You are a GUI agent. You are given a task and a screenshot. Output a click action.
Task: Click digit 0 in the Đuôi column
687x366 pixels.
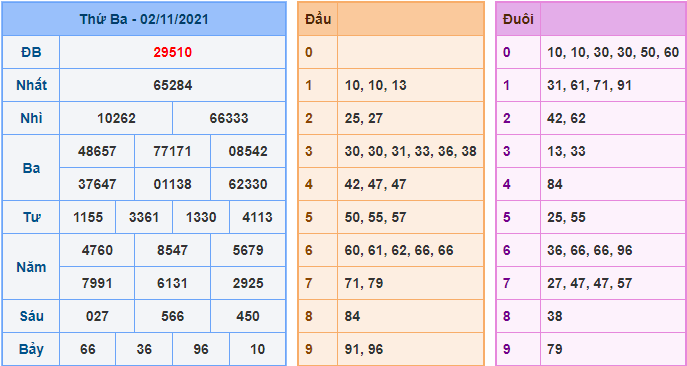(x=506, y=53)
